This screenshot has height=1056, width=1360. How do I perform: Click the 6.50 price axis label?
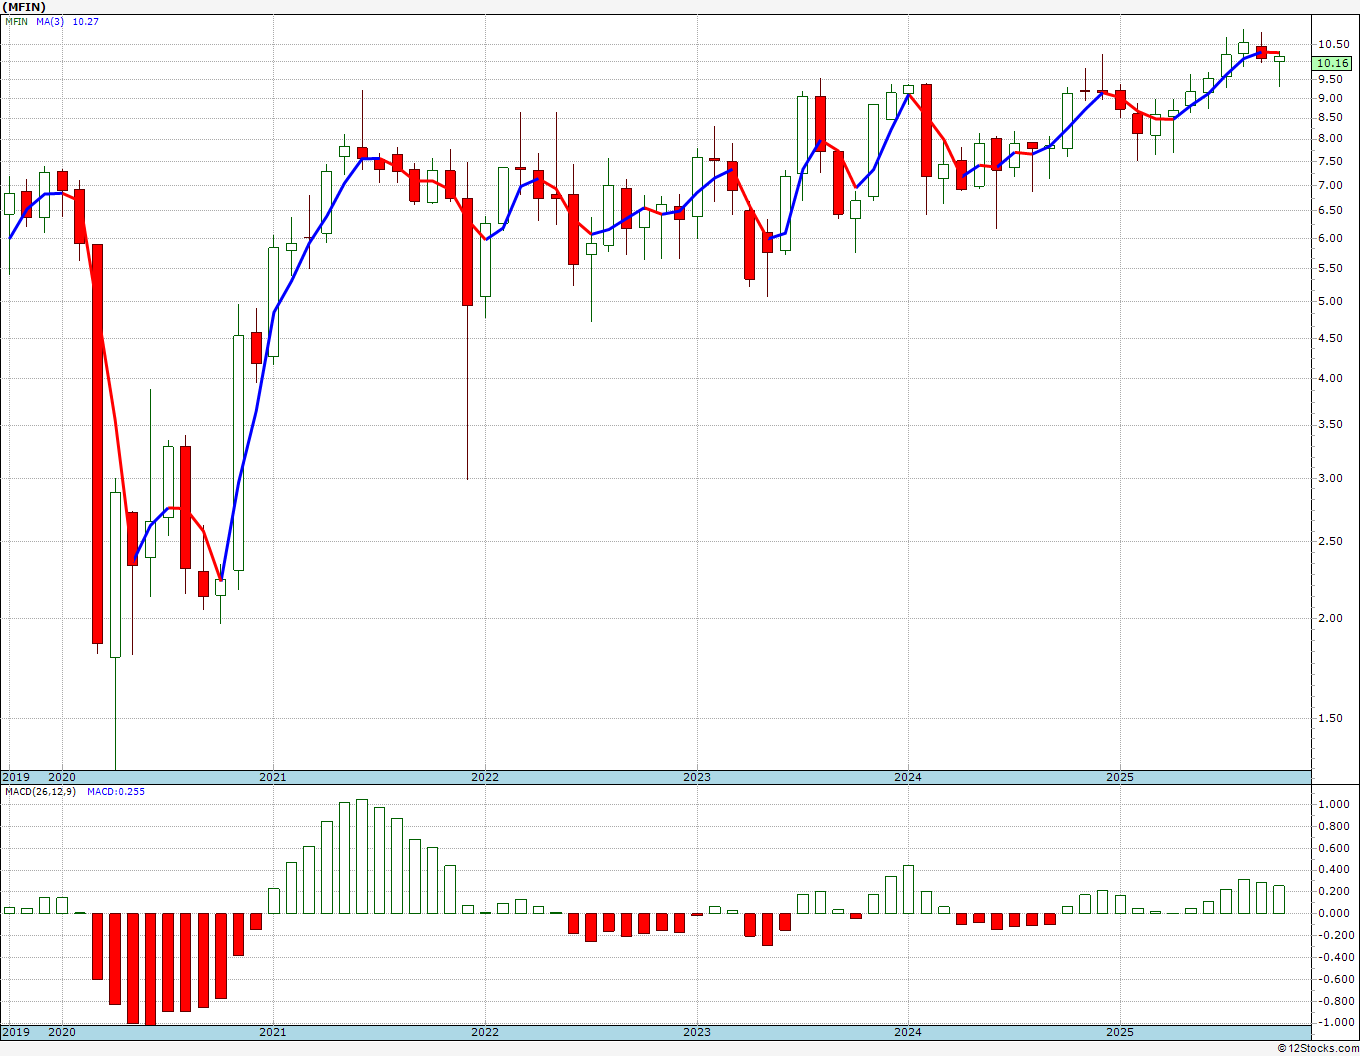pos(1330,210)
